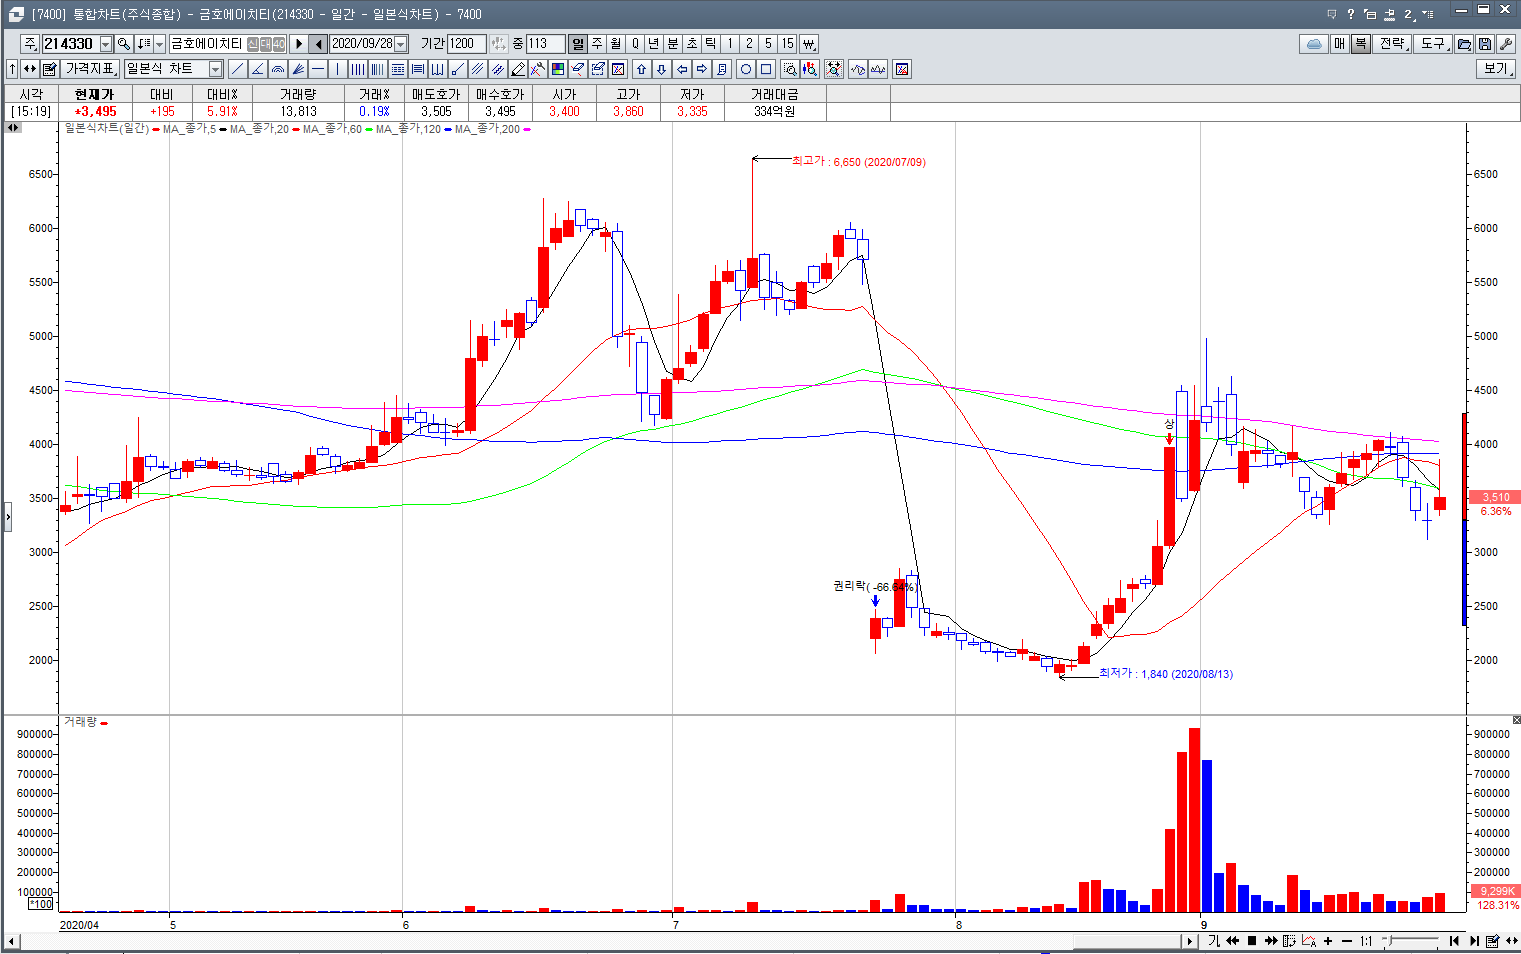The image size is (1521, 954).
Task: Select the tick (틱) period button
Action: 711,43
